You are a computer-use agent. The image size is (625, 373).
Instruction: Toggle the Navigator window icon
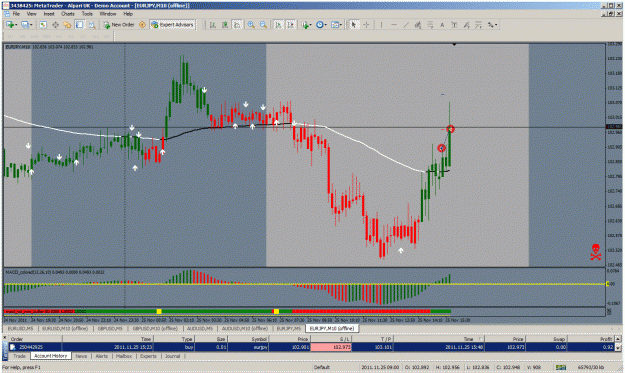(67, 25)
